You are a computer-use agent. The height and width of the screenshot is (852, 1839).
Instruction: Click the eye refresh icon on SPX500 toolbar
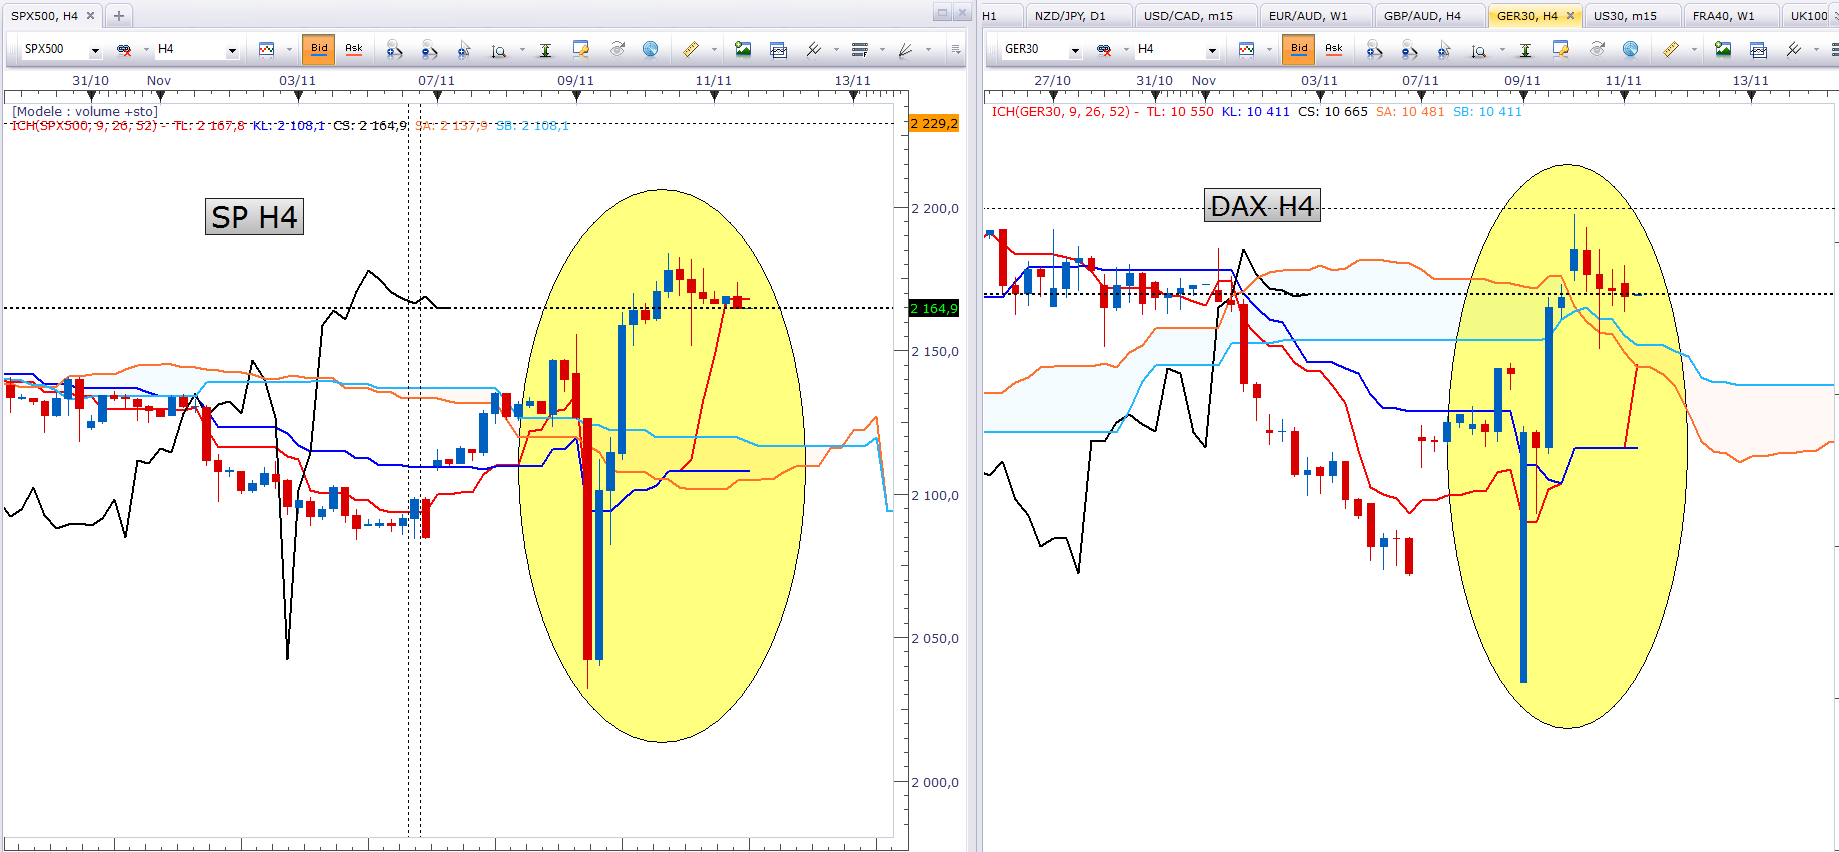[617, 49]
